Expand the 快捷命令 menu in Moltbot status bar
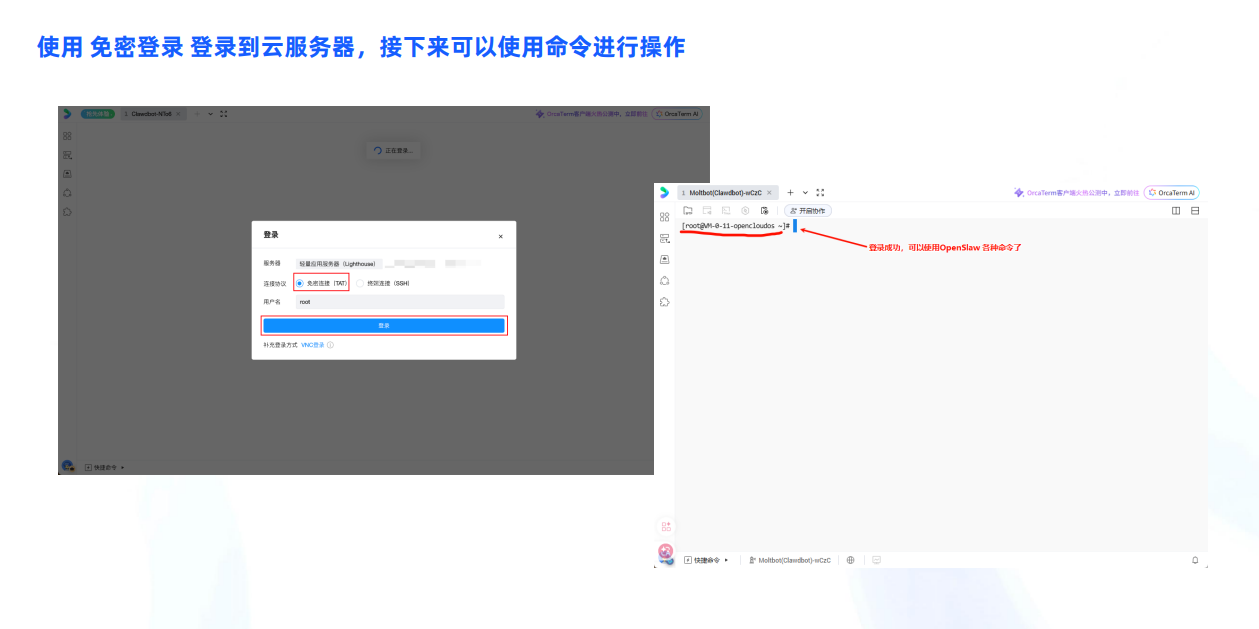Screen dimensions: 1259x629 click(706, 560)
